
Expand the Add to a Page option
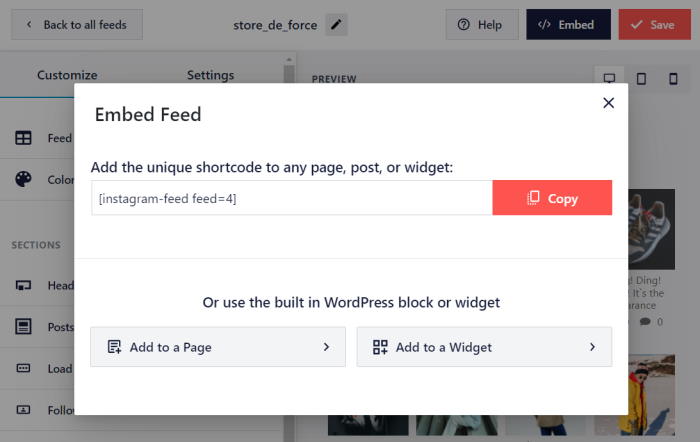coord(217,347)
